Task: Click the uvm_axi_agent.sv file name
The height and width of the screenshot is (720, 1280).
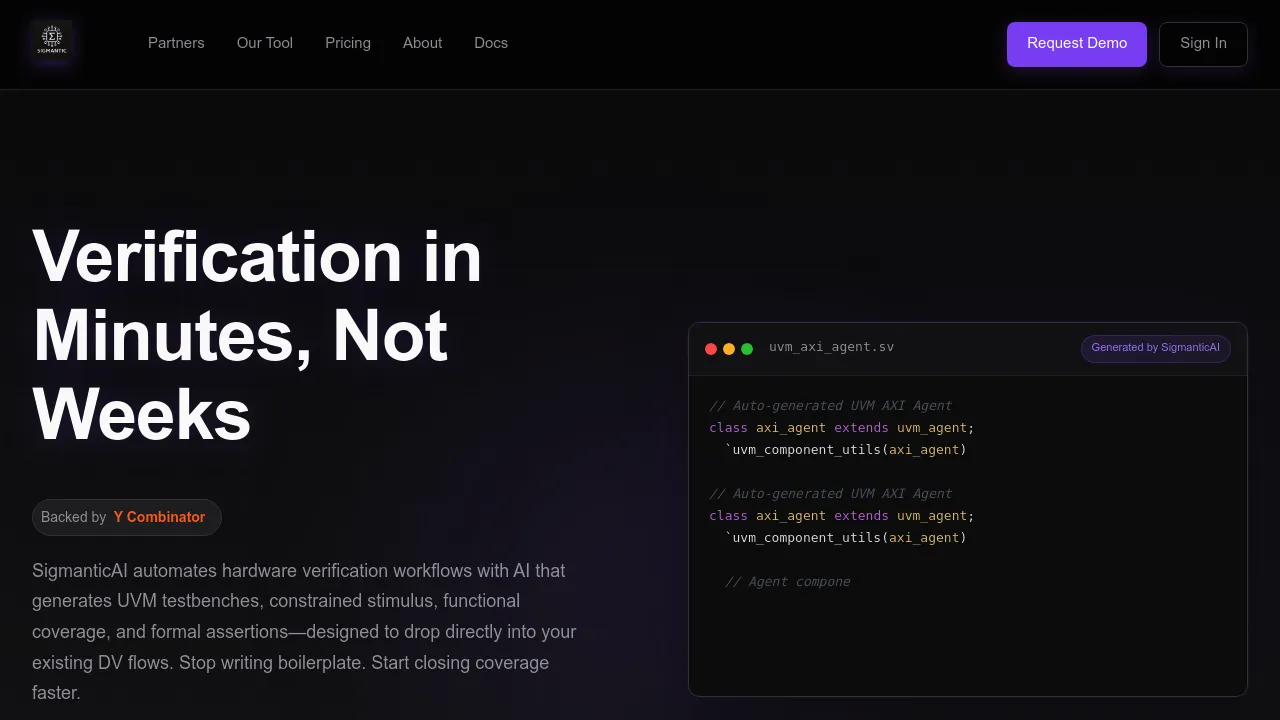Action: 831,347
